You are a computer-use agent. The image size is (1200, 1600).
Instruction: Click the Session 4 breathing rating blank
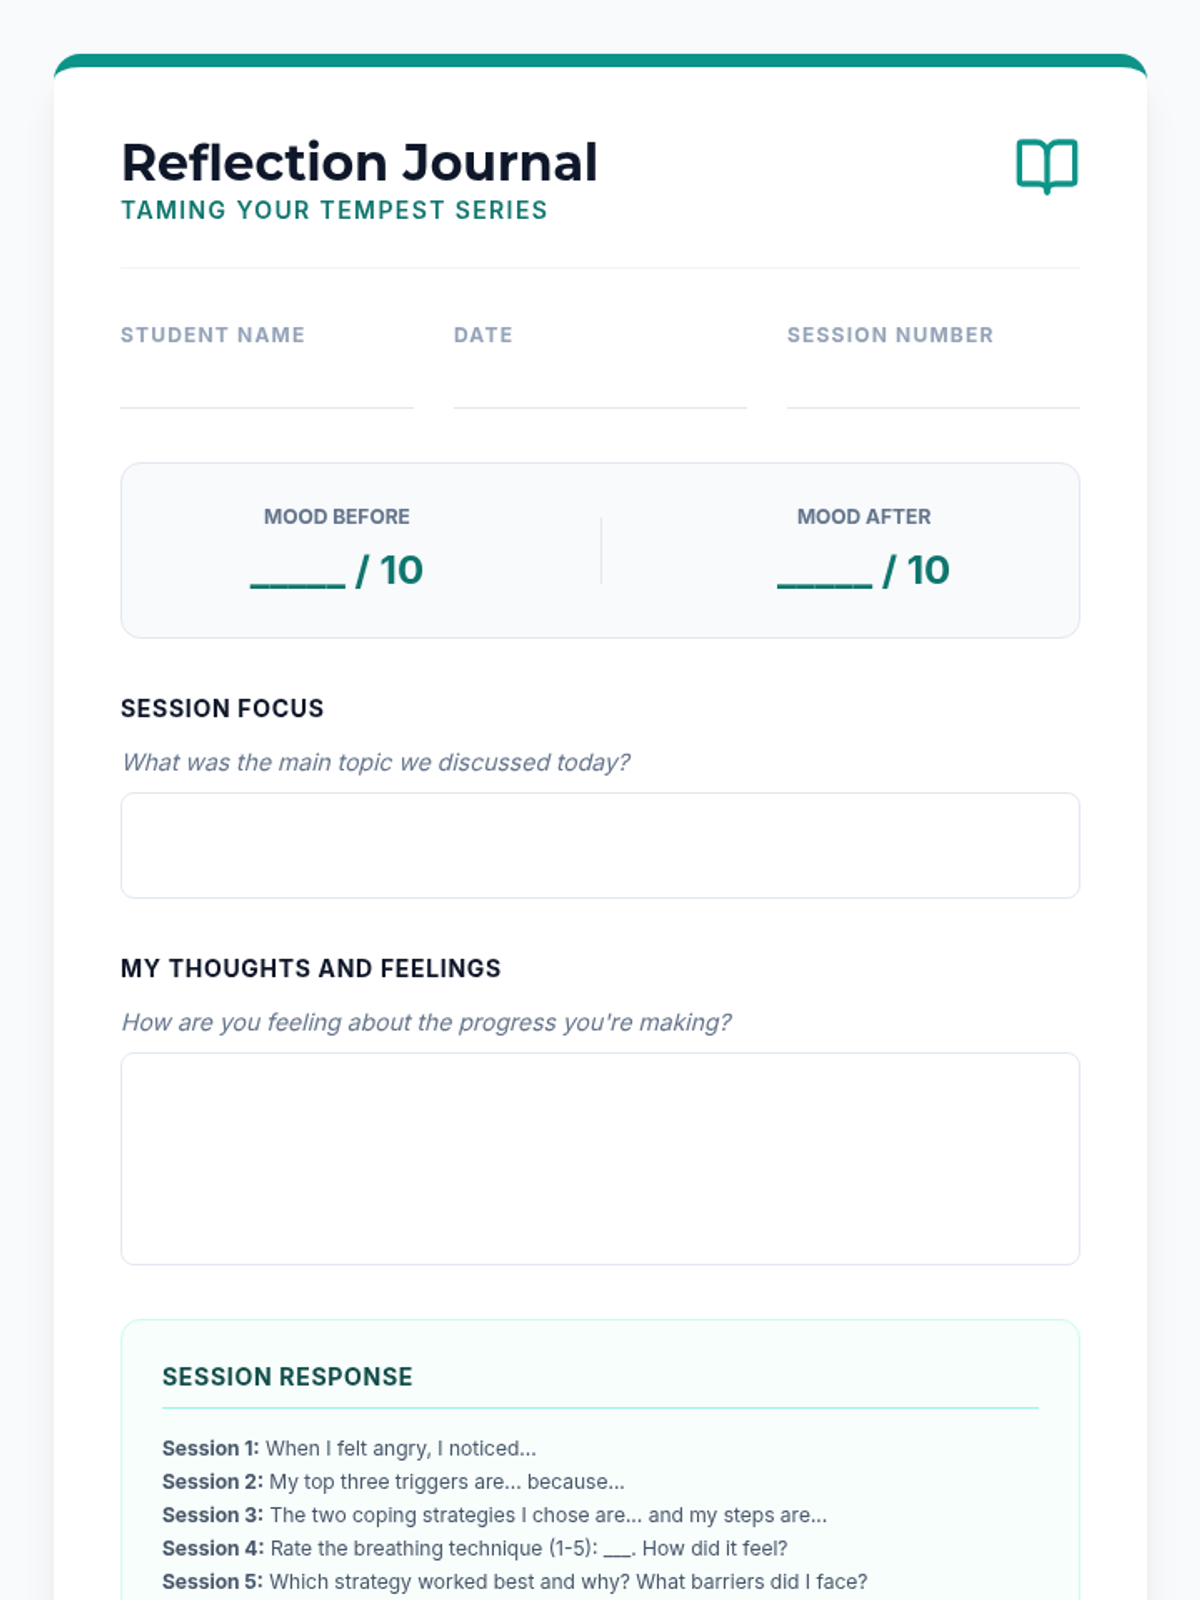tap(617, 1550)
